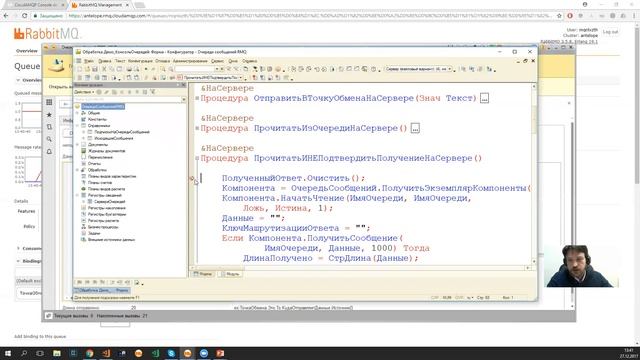
Task: Select Бизнес-процессы in tree
Action: pyautogui.click(x=103, y=227)
